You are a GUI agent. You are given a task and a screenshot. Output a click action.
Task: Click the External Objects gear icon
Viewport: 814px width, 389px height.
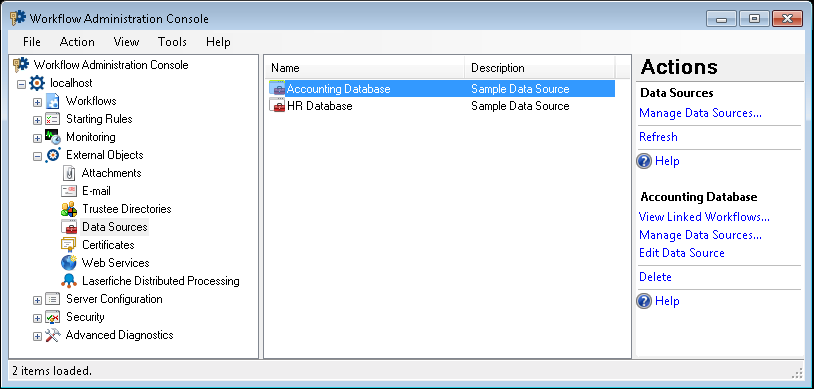coord(53,155)
